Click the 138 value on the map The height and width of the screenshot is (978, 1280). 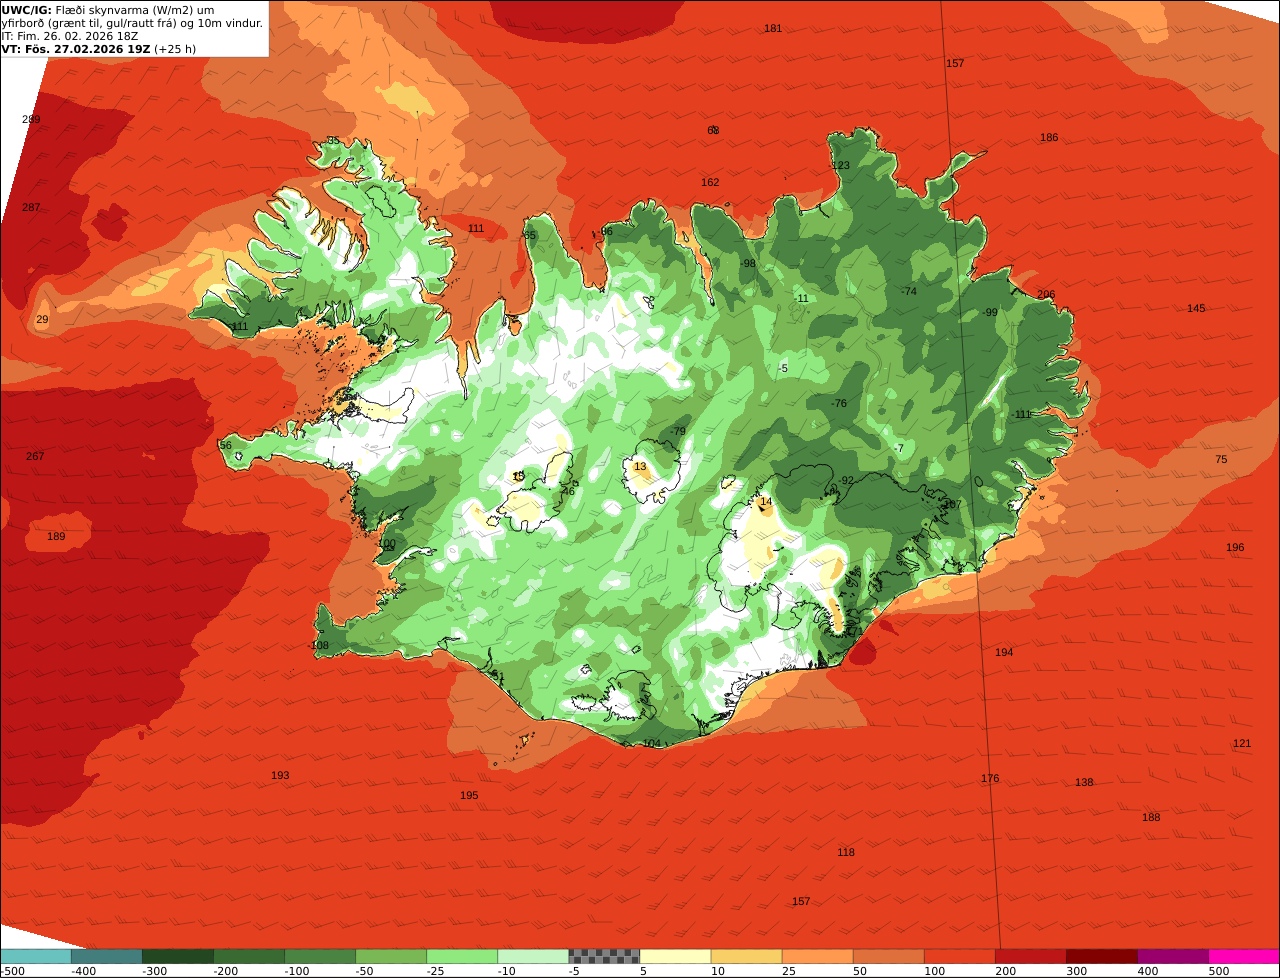click(x=1084, y=782)
